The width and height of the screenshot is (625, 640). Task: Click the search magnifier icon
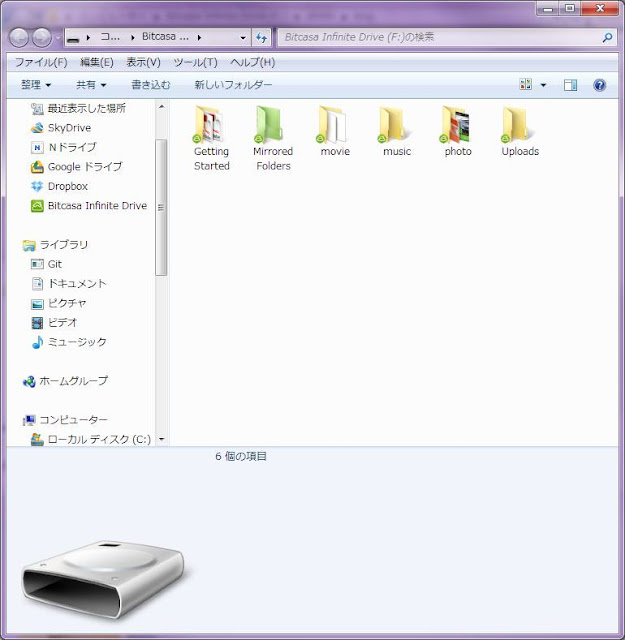pyautogui.click(x=607, y=38)
